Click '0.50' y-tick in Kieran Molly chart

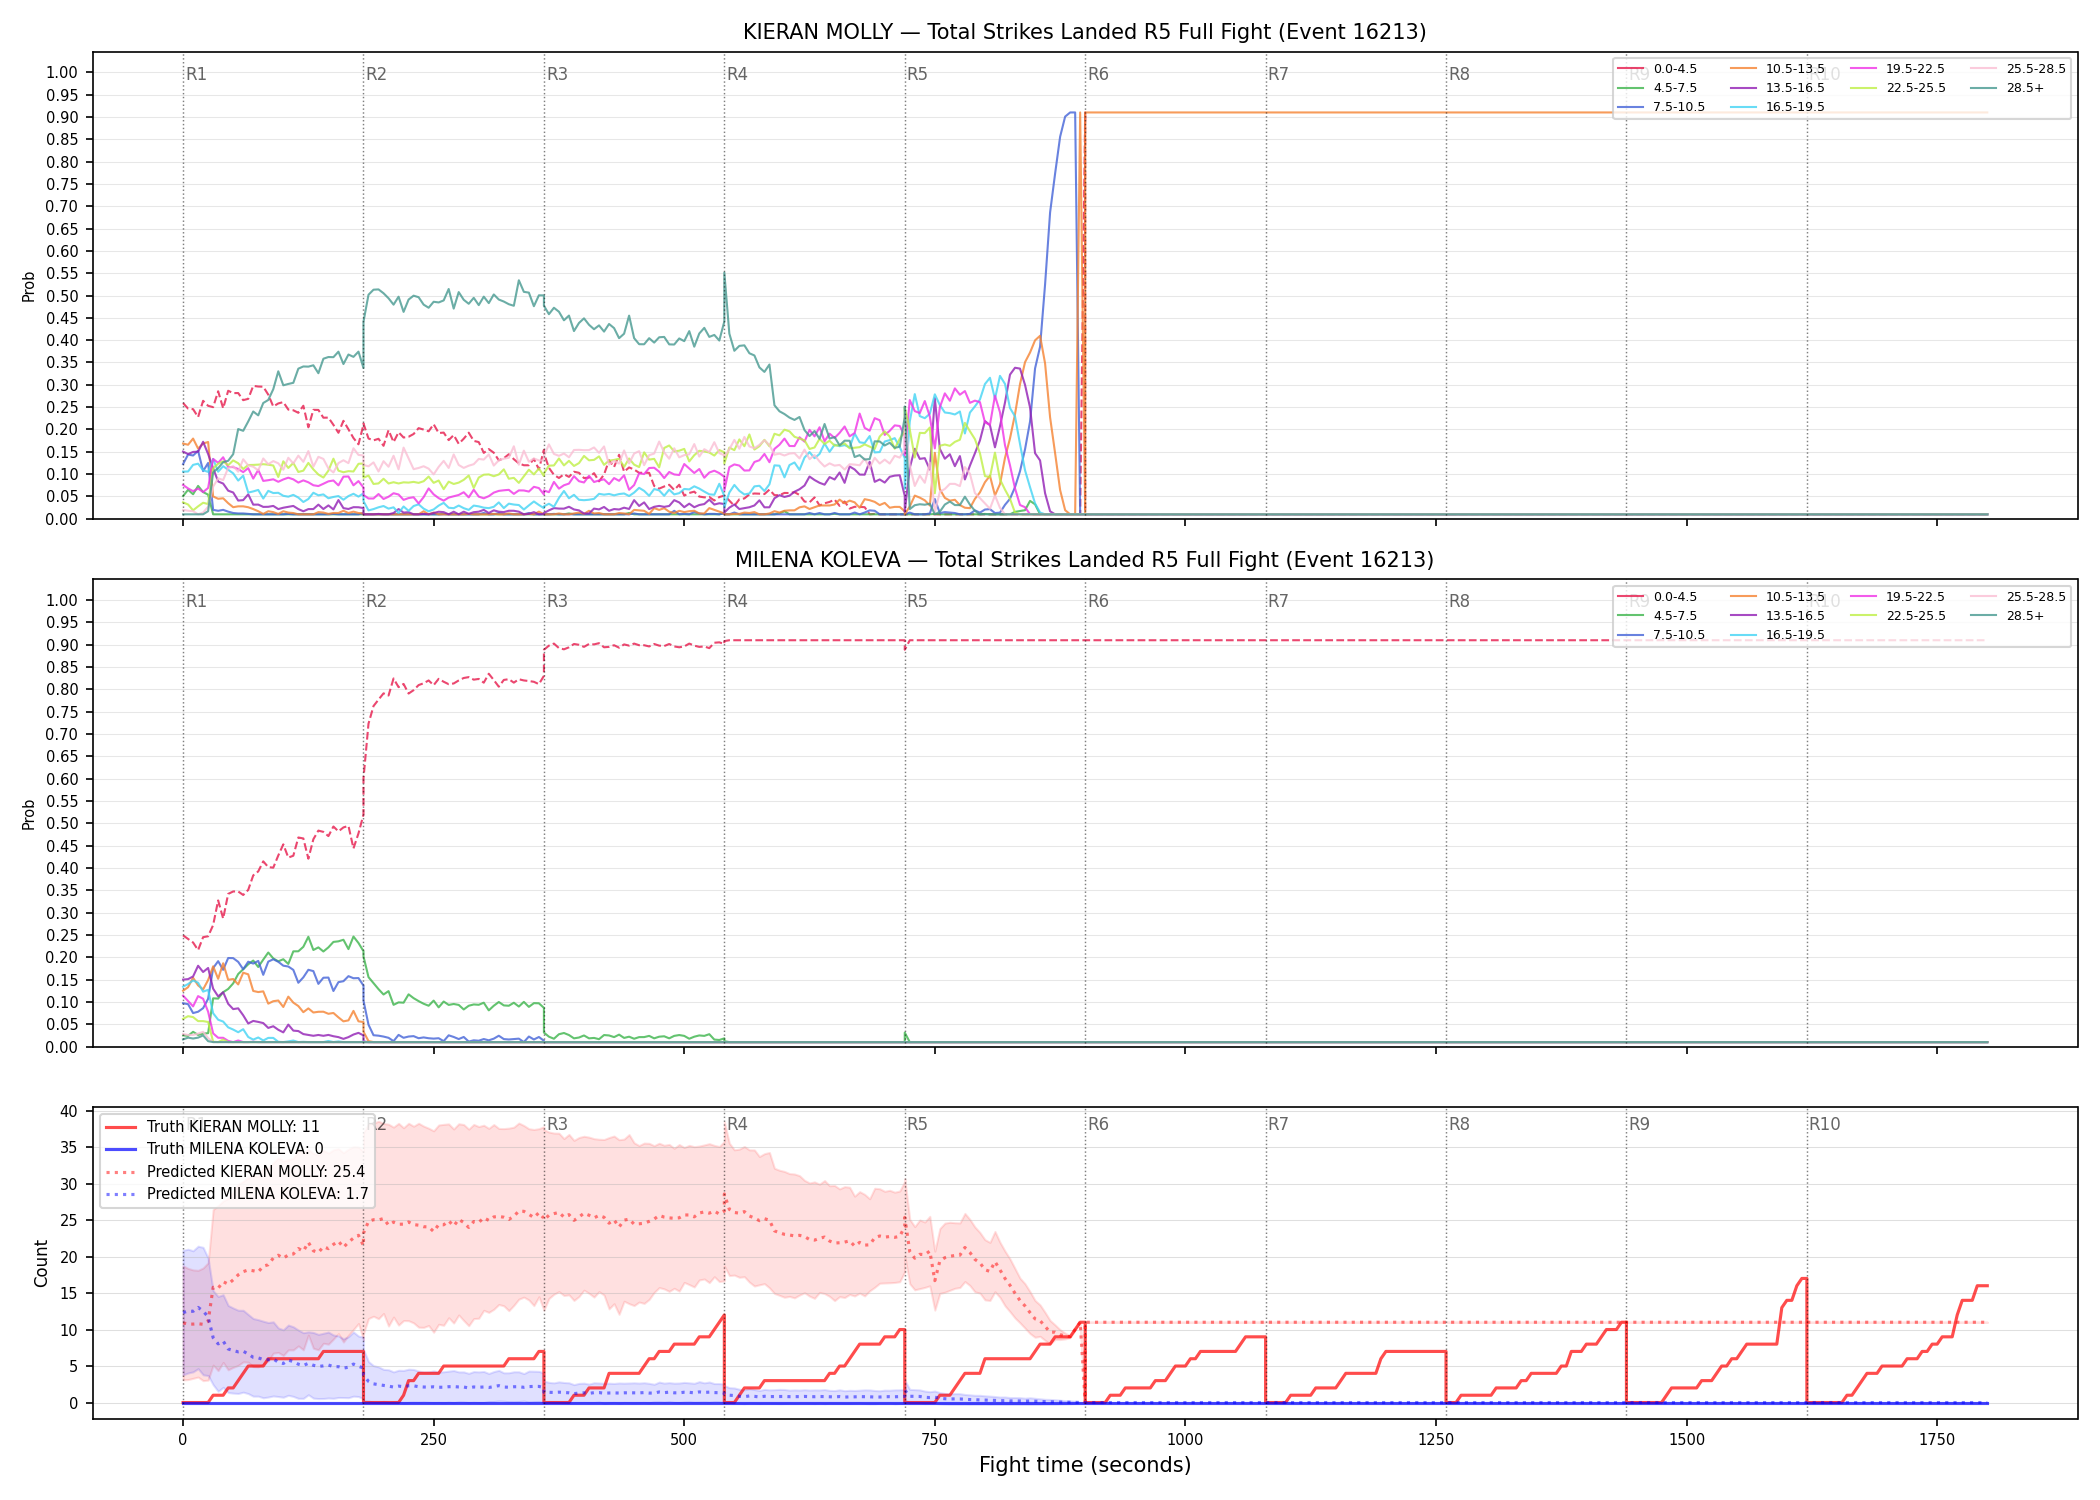62,296
